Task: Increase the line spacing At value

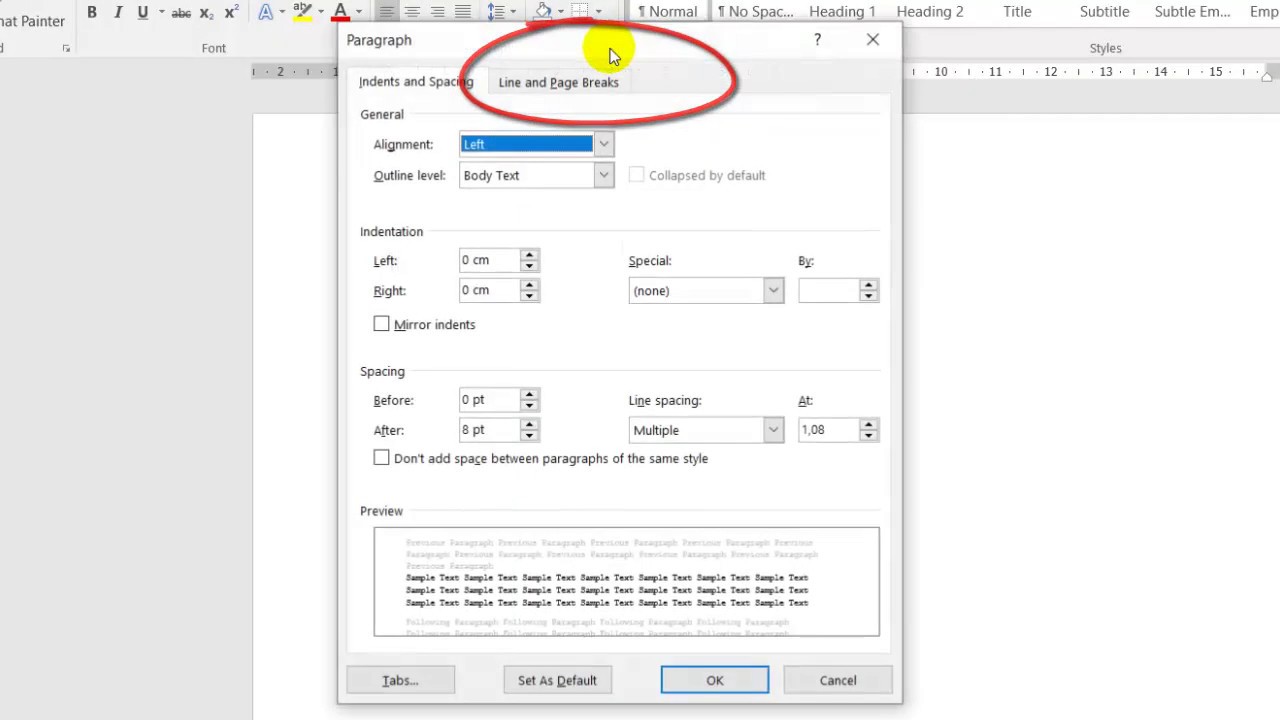Action: (869, 425)
